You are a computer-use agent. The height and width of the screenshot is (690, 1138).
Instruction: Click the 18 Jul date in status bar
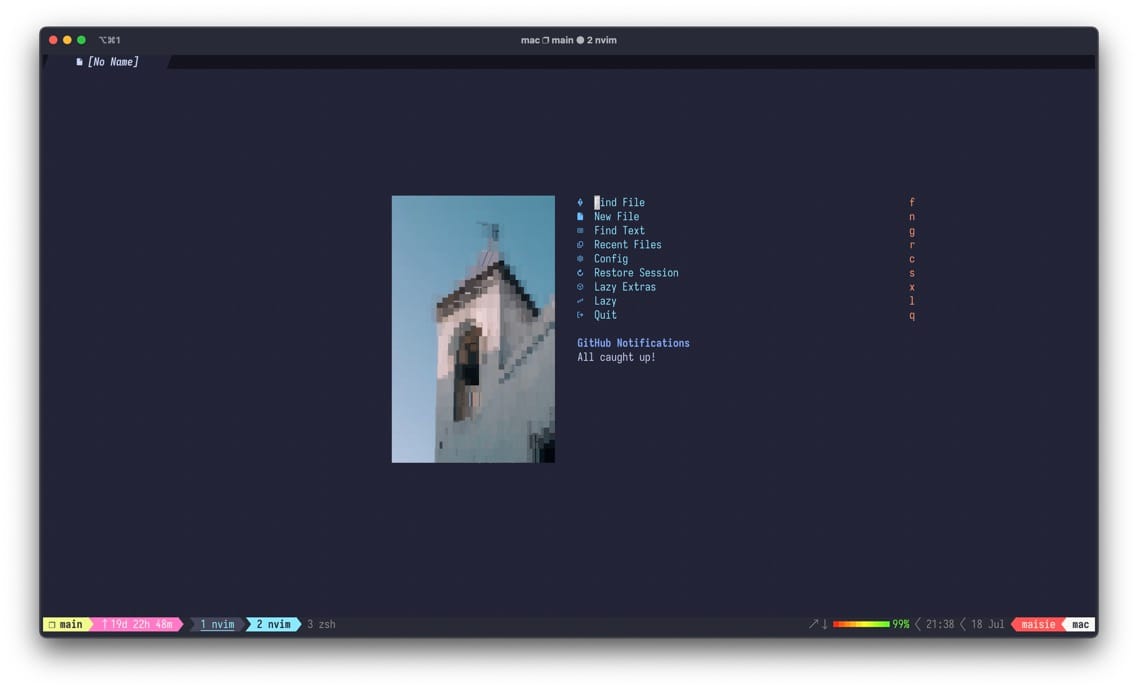coord(988,624)
